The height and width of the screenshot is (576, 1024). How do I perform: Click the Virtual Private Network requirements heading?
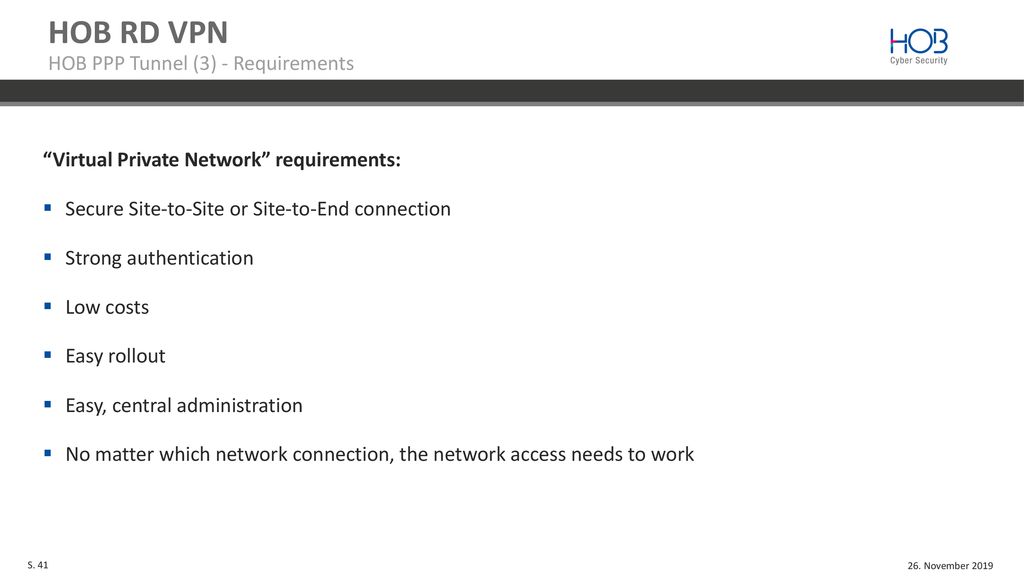(221, 159)
